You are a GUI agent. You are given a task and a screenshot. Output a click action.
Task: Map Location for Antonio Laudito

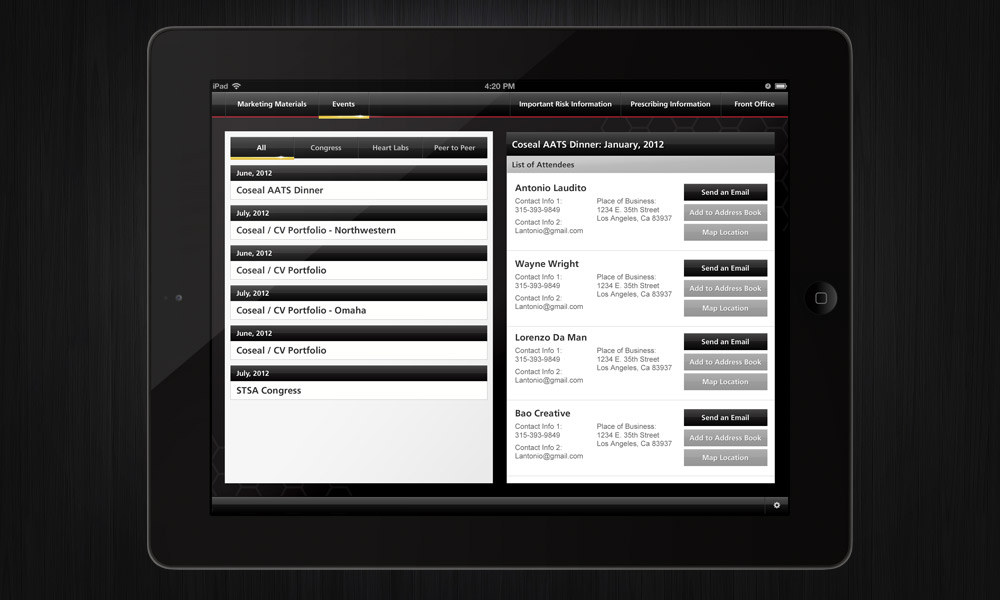[725, 233]
